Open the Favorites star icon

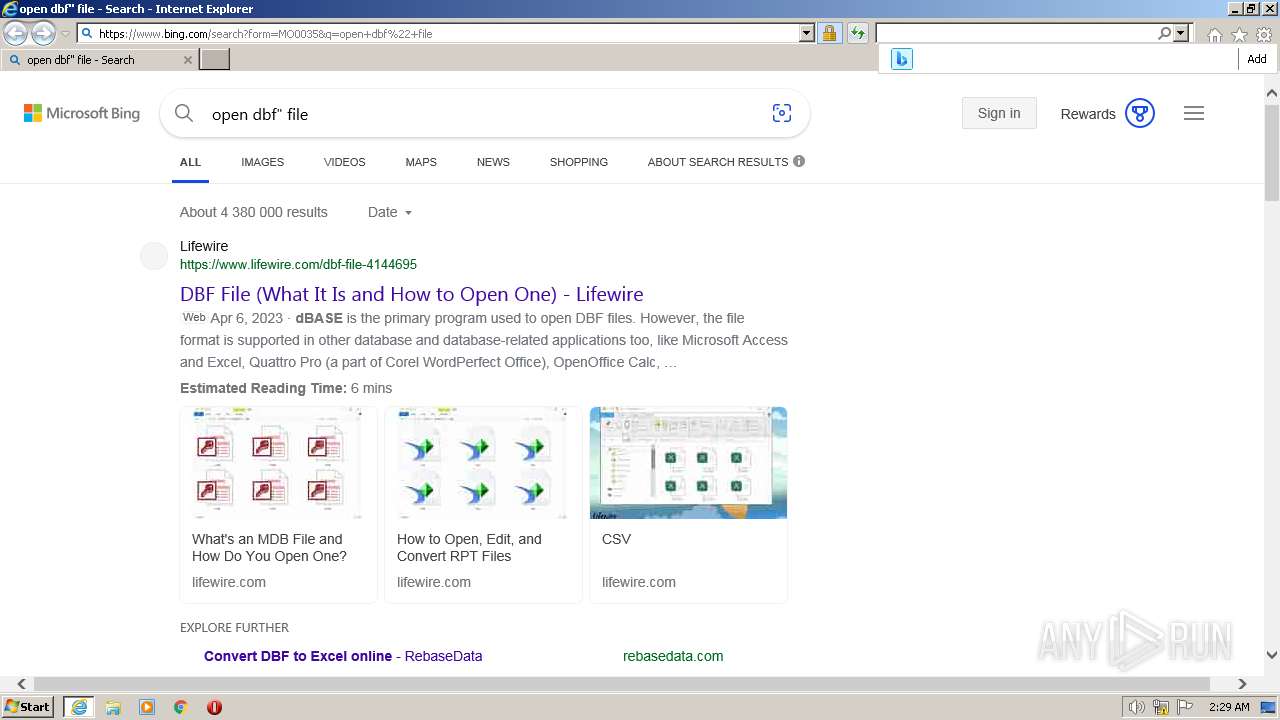(x=1239, y=35)
